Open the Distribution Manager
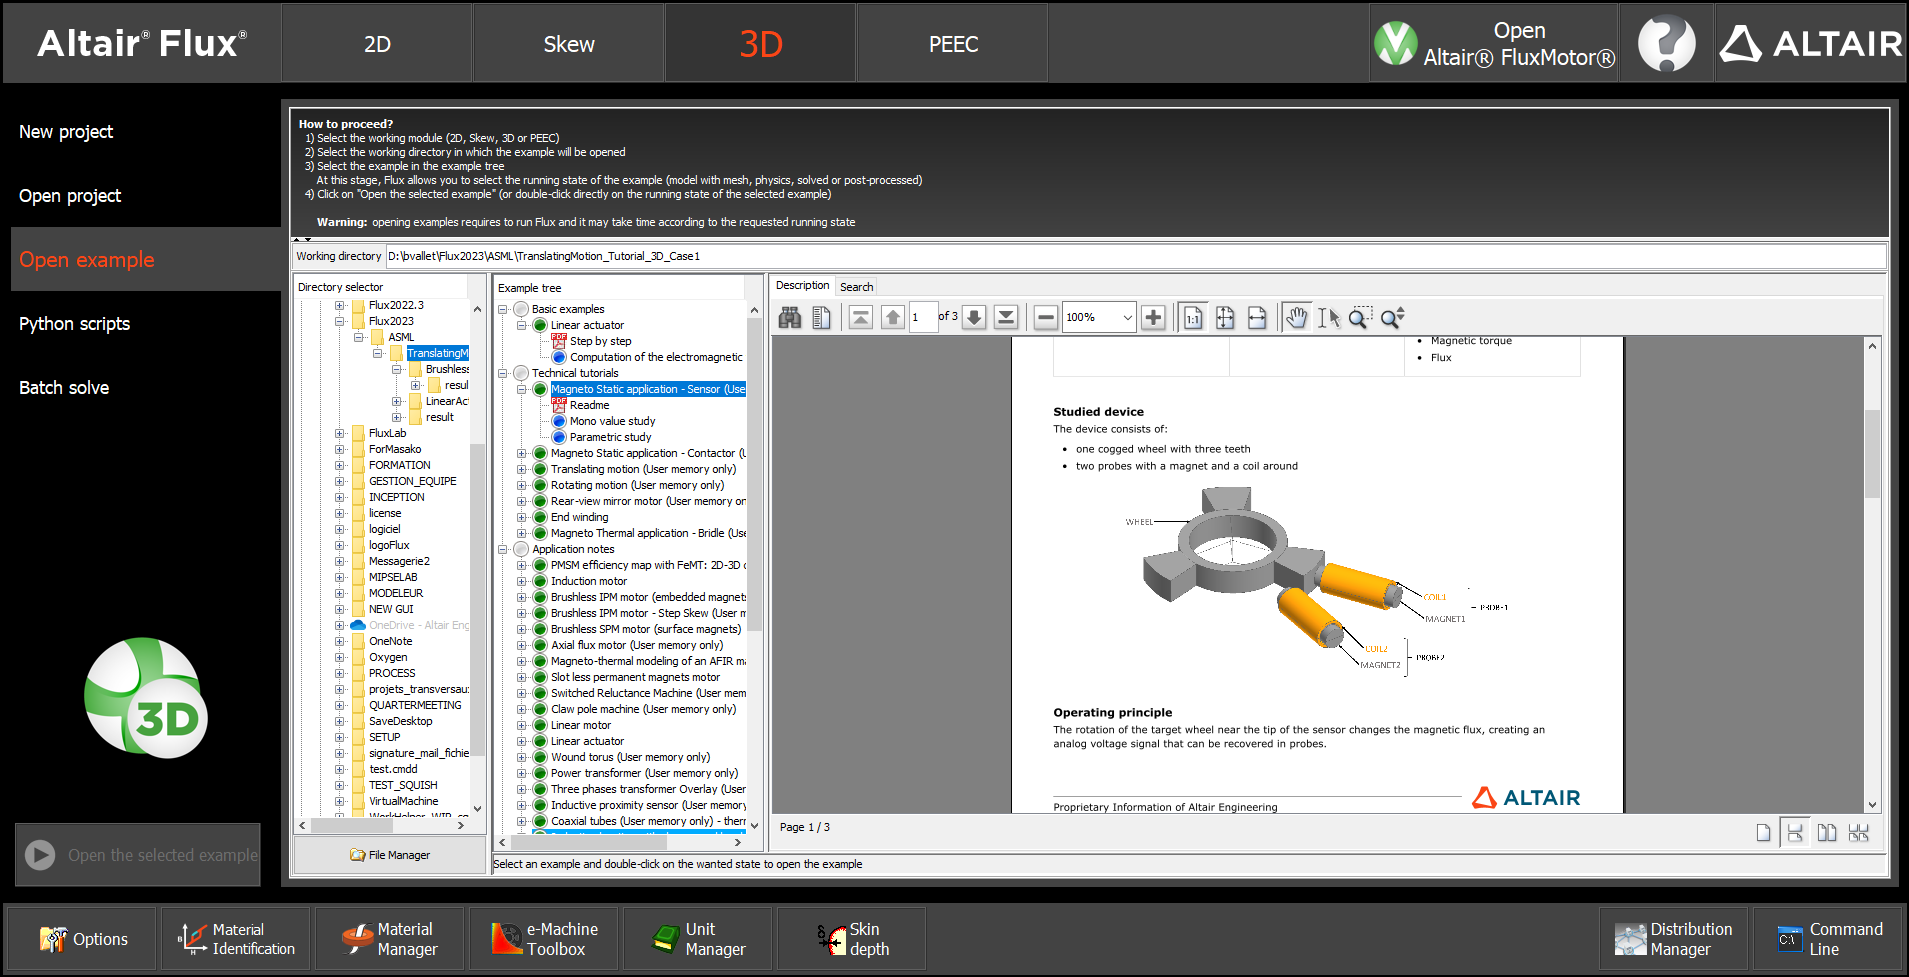This screenshot has height=977, width=1909. point(1674,939)
